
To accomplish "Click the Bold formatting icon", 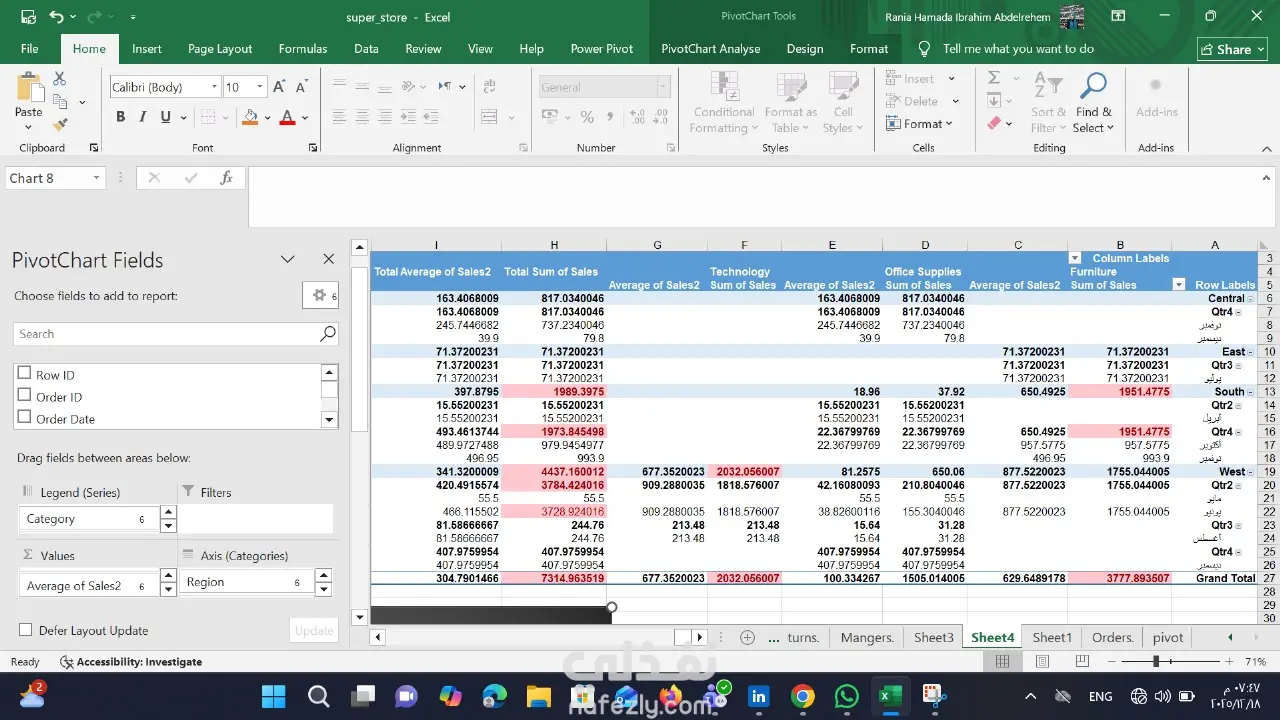I will (120, 117).
